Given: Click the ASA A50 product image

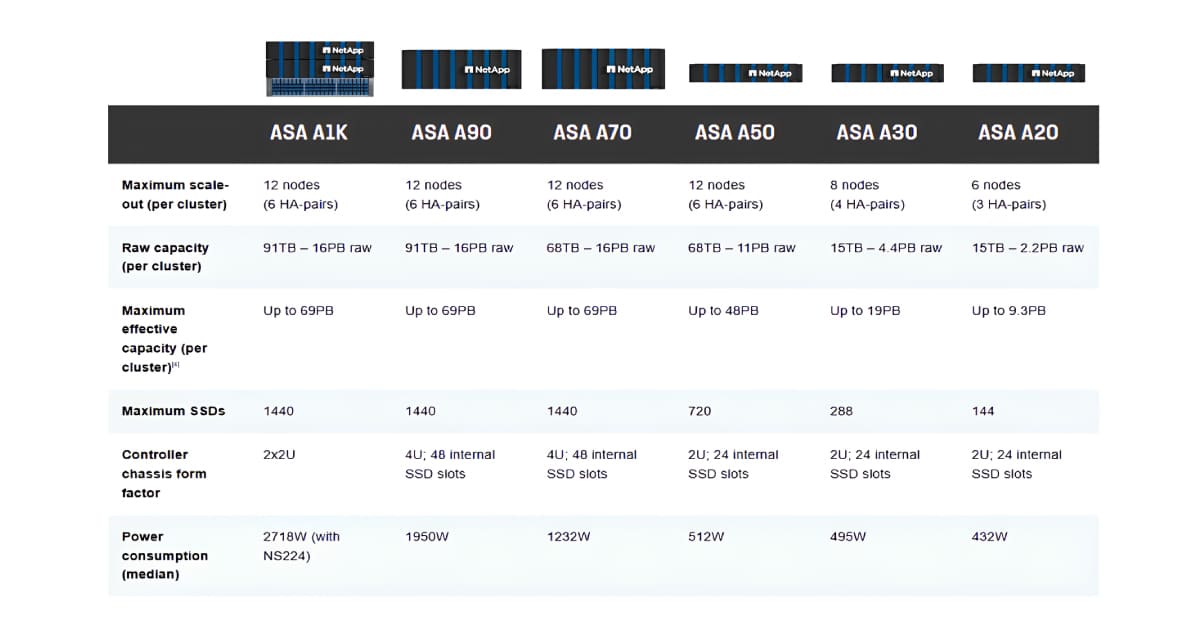Looking at the screenshot, I should 745,72.
